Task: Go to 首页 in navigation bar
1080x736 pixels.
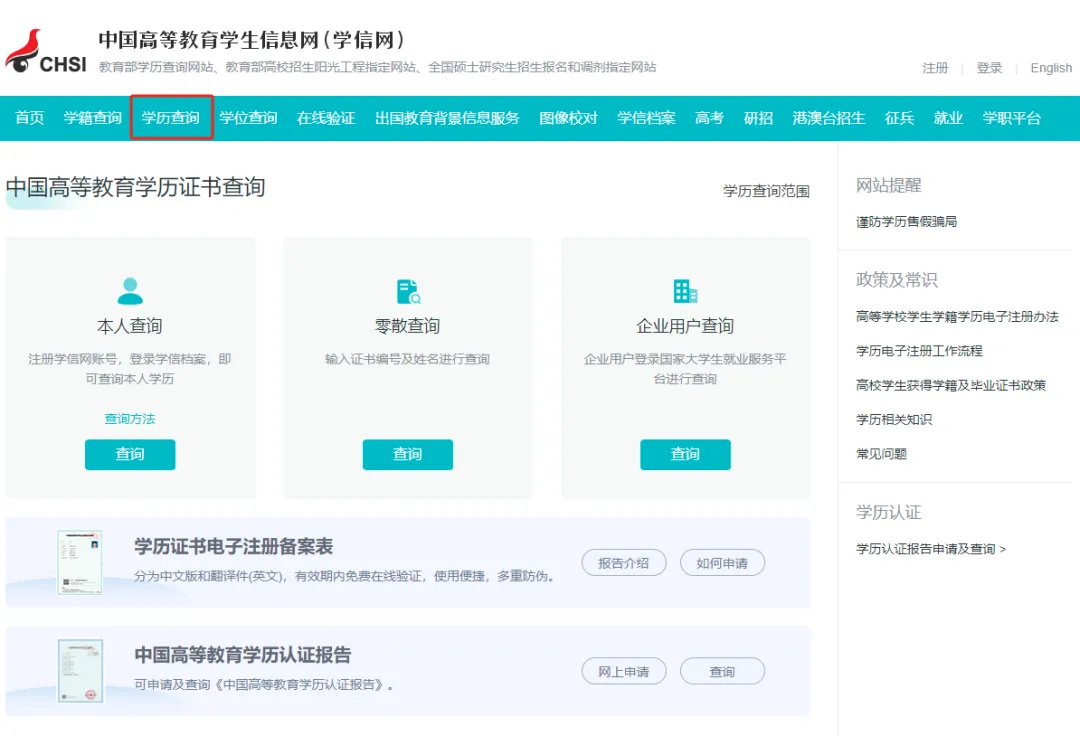Action: (x=30, y=118)
